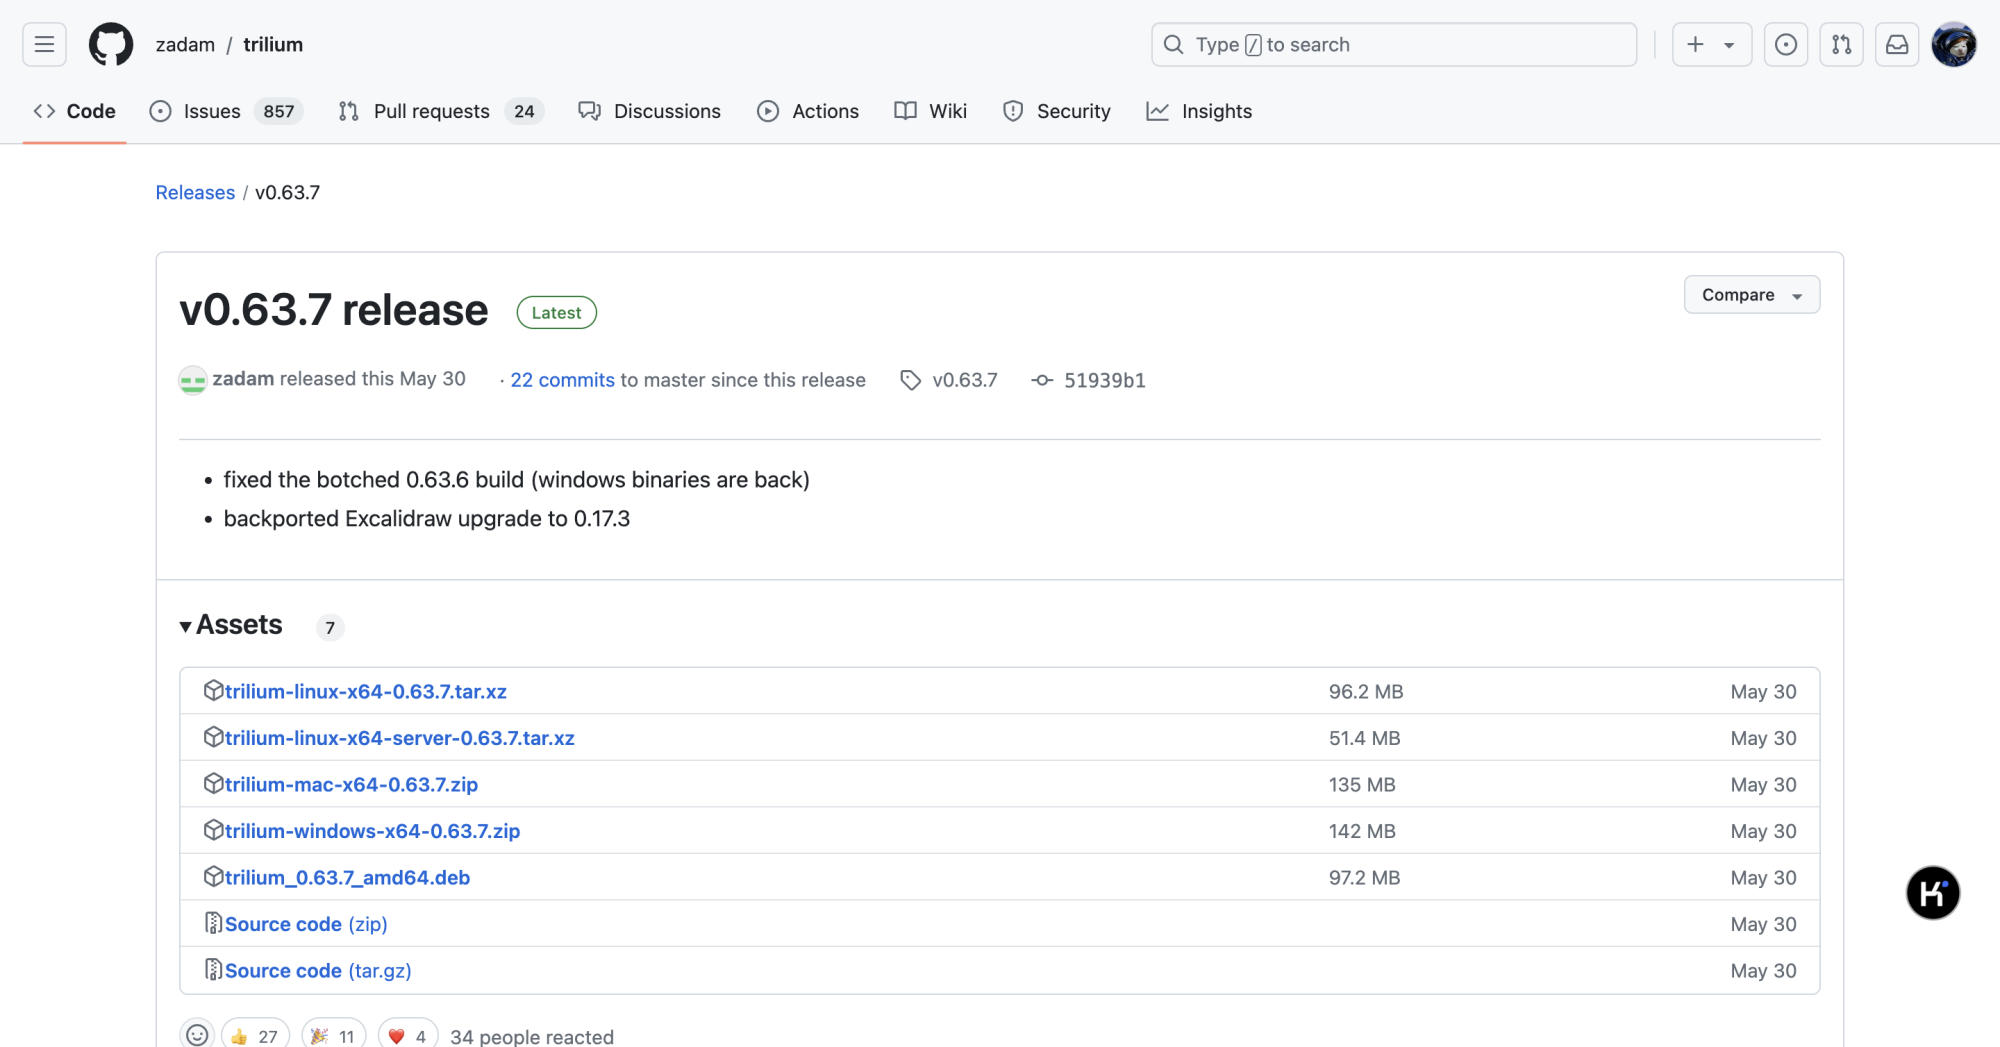This screenshot has width=2000, height=1047.
Task: Switch to the Issues tab
Action: click(225, 111)
